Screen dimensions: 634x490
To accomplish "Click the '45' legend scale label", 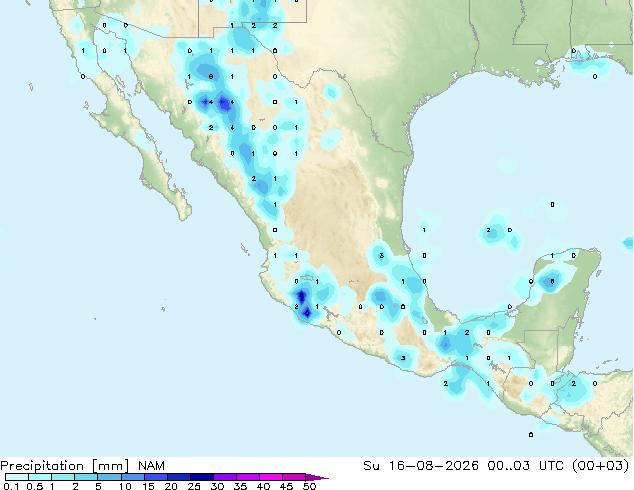I will click(286, 486).
